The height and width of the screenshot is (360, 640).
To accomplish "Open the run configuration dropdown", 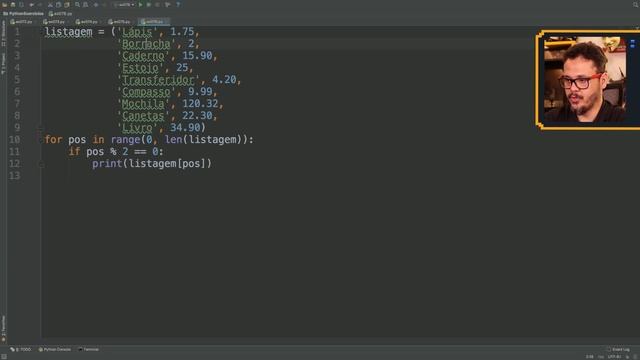I will coord(125,5).
